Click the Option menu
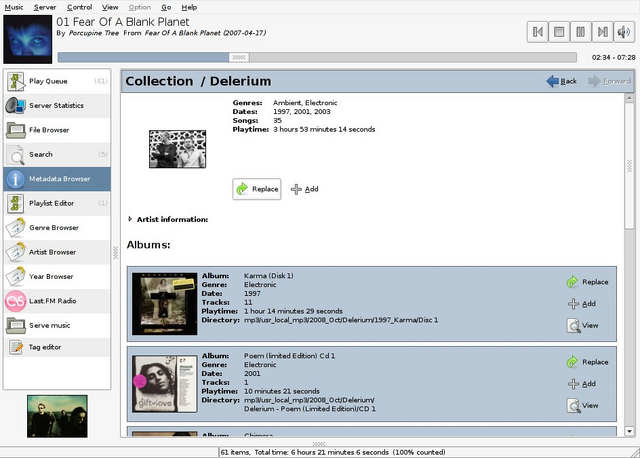640x458 pixels. coord(140,7)
